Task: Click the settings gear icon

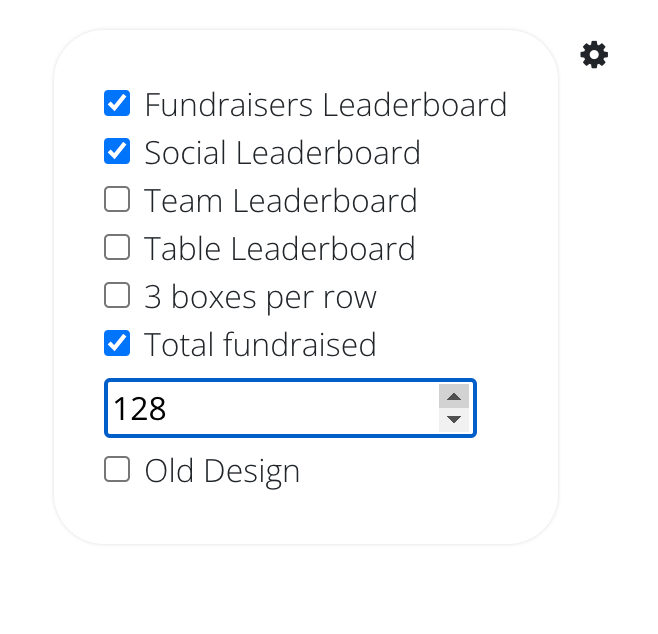Action: pyautogui.click(x=594, y=55)
